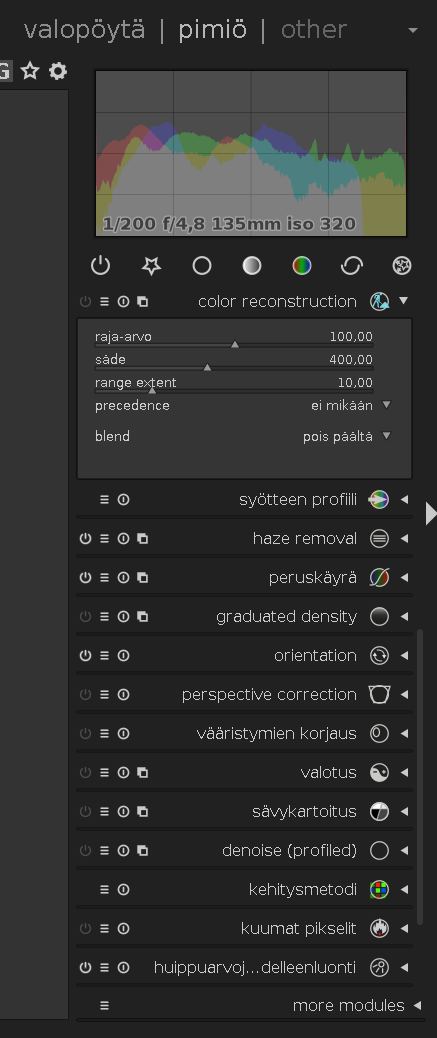Disable the haze removal module

85,538
